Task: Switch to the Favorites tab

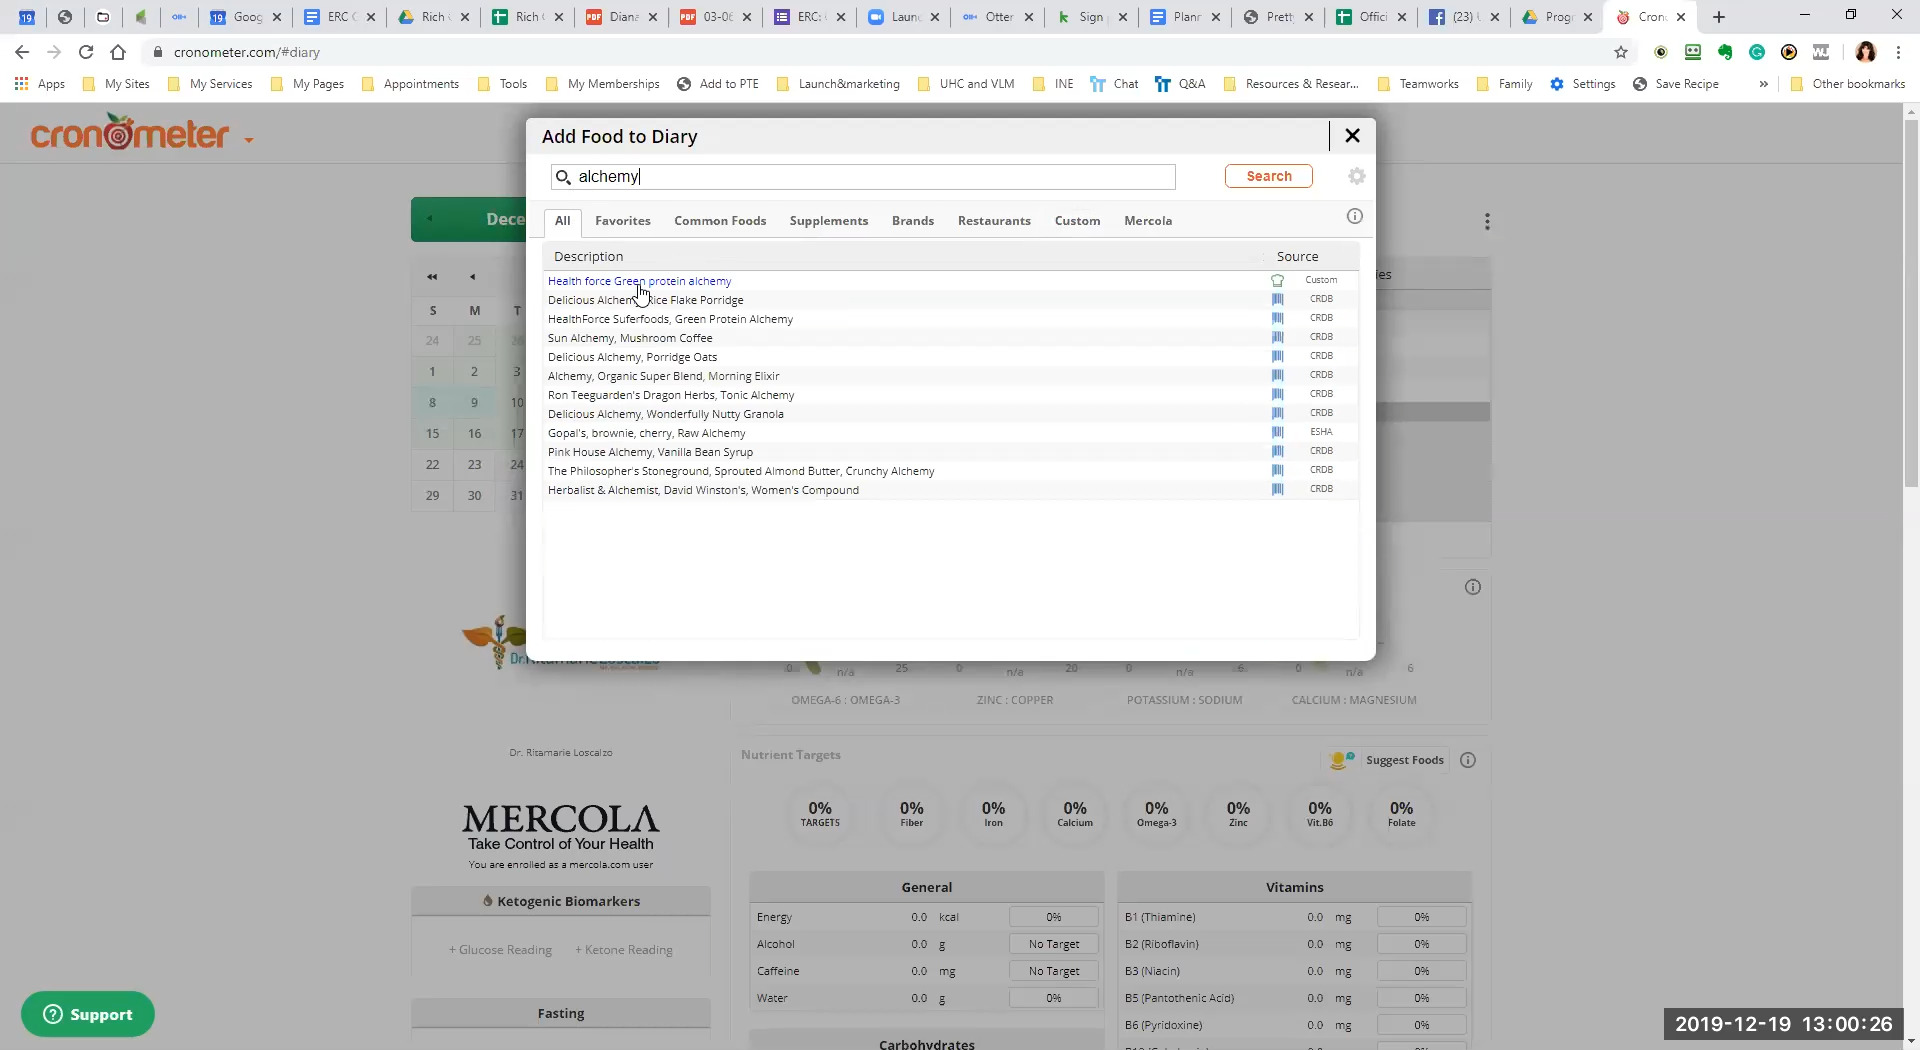Action: (623, 221)
